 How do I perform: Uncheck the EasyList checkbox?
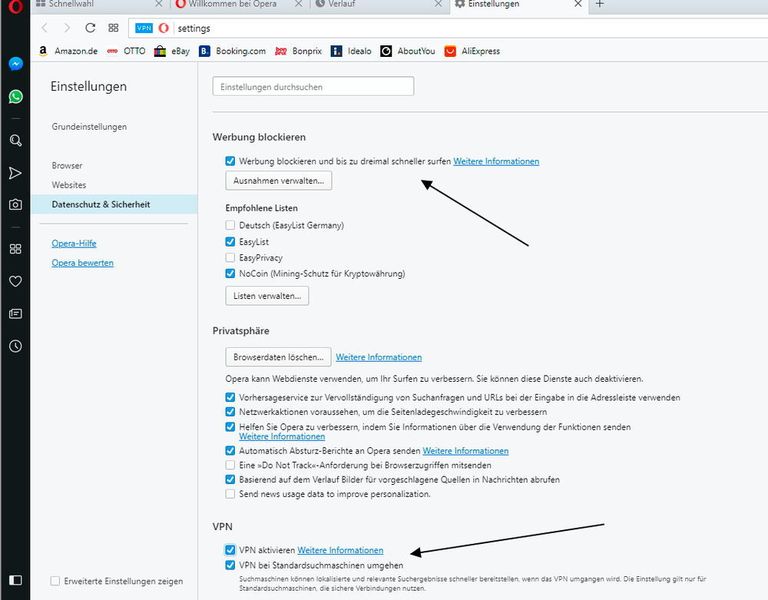230,241
